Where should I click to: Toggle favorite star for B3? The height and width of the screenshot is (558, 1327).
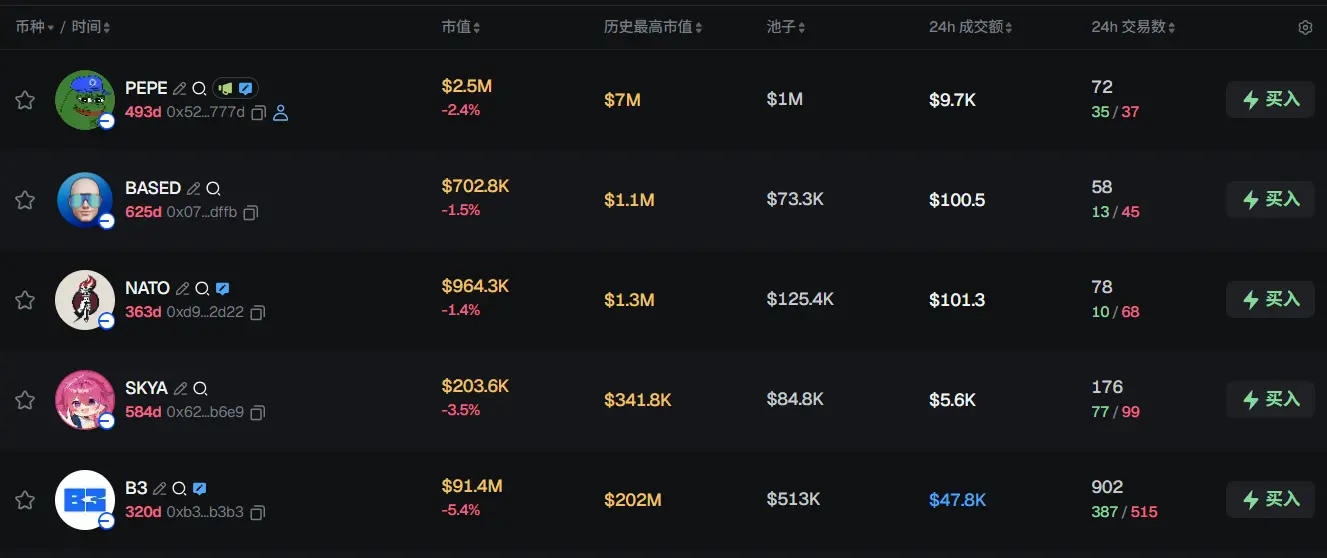coord(25,500)
